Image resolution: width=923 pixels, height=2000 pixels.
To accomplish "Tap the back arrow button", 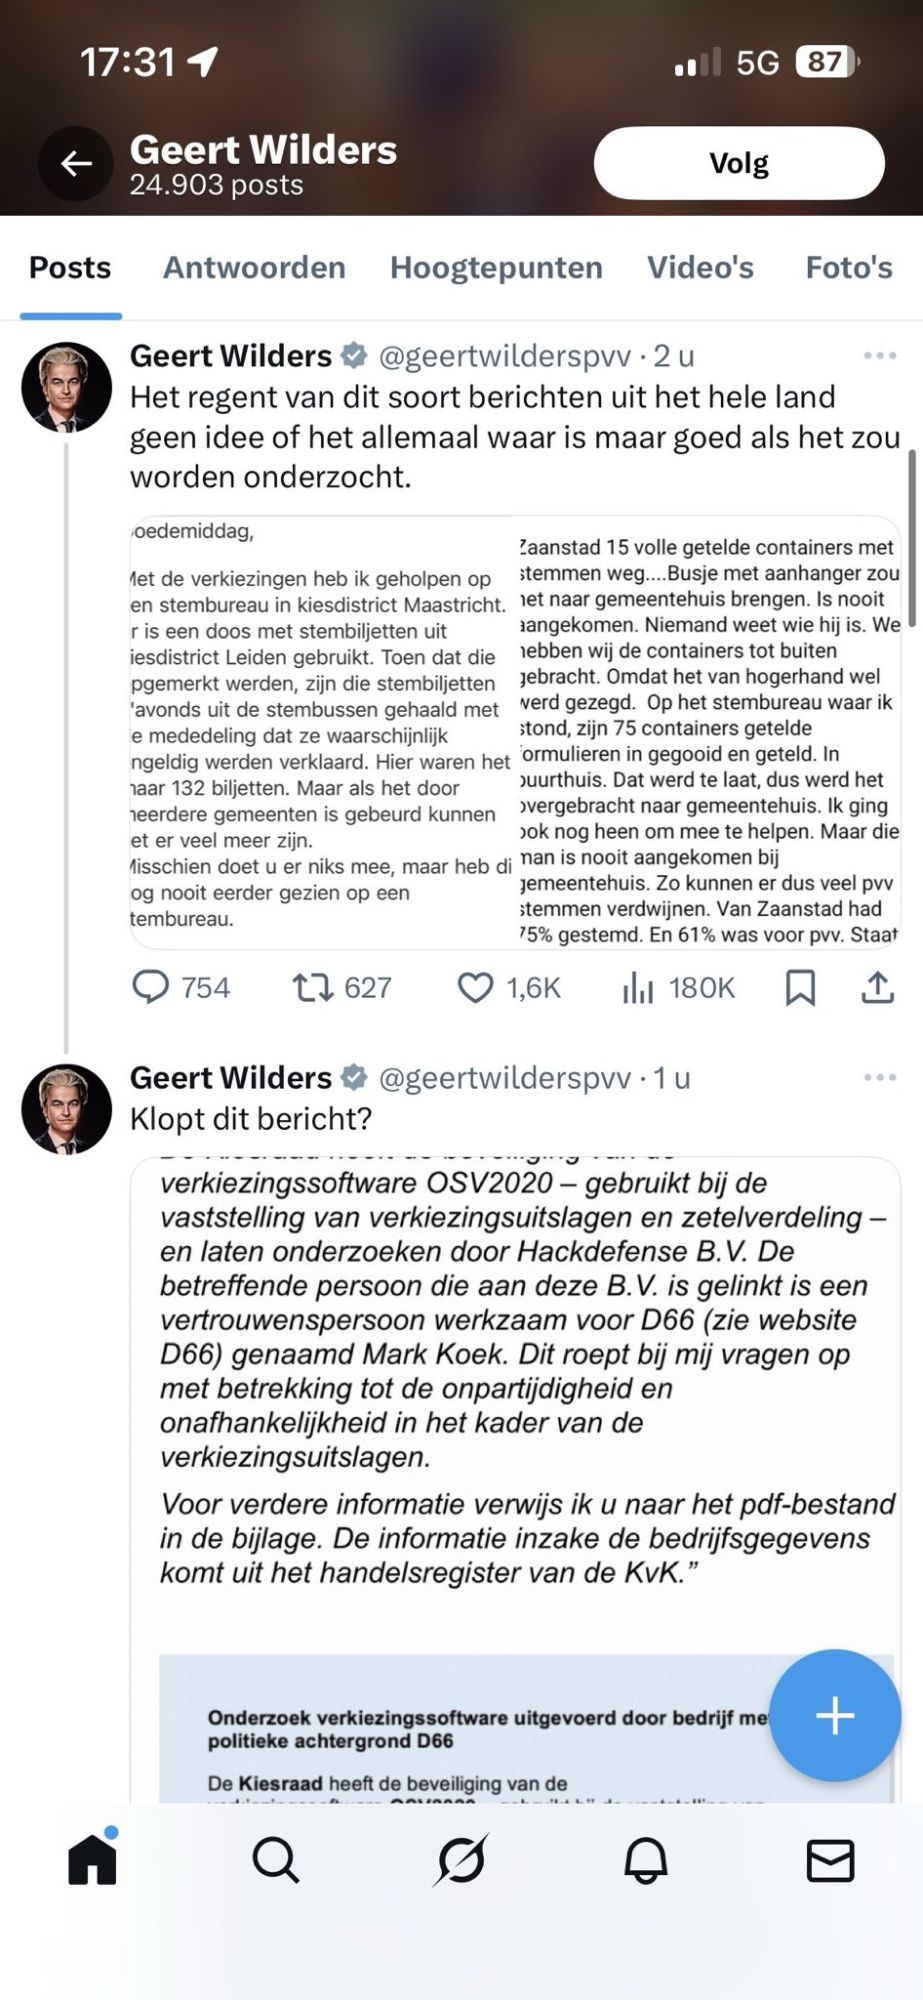I will click(76, 163).
